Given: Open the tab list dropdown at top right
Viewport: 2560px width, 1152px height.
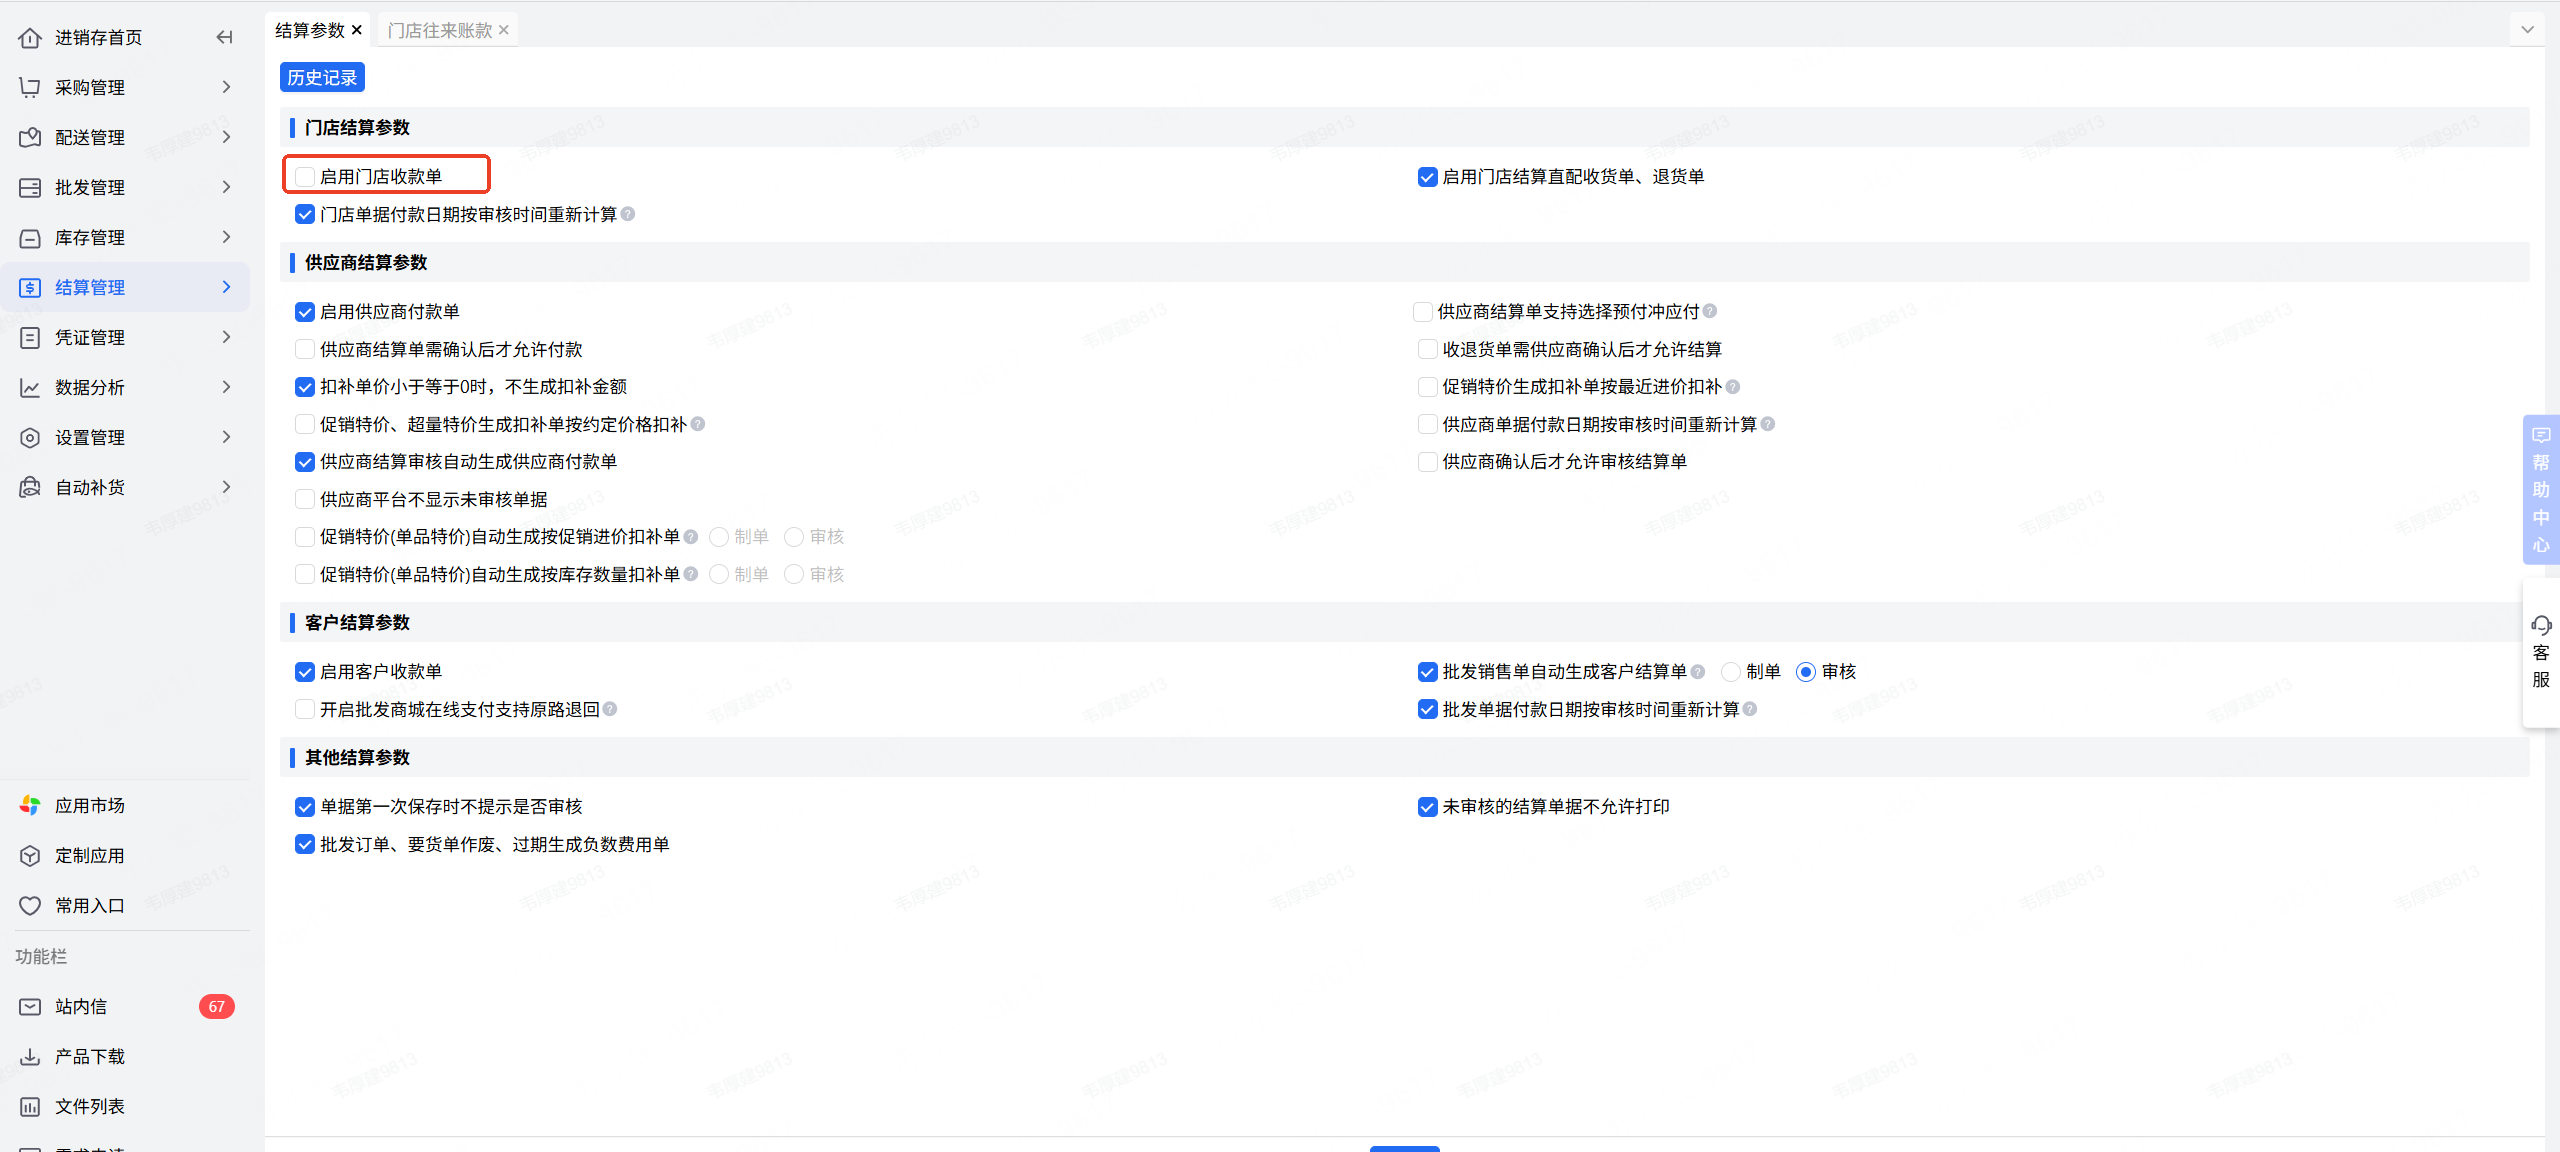Looking at the screenshot, I should [x=2527, y=30].
